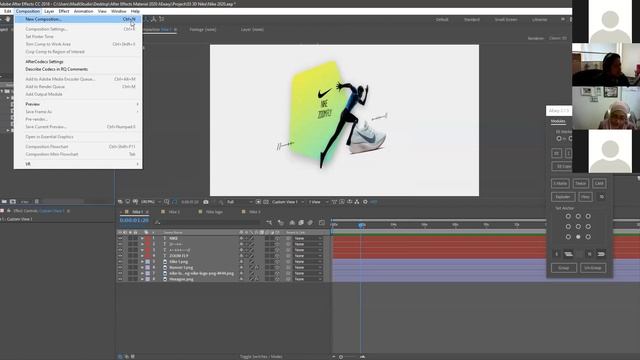Toggle motion blur icon in timeline
This screenshot has width=640, height=360.
coord(310,222)
